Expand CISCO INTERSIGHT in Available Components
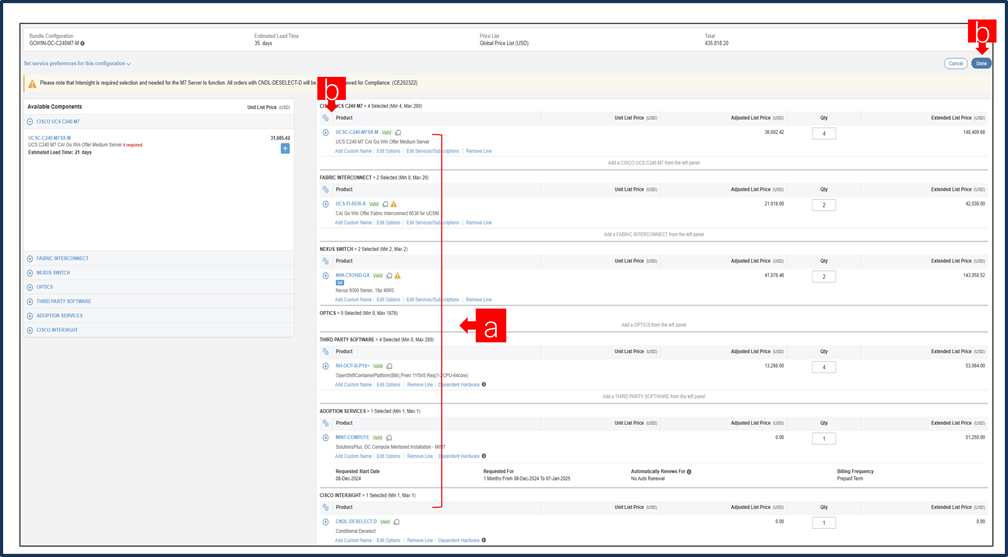The image size is (1008, 557). coord(30,330)
